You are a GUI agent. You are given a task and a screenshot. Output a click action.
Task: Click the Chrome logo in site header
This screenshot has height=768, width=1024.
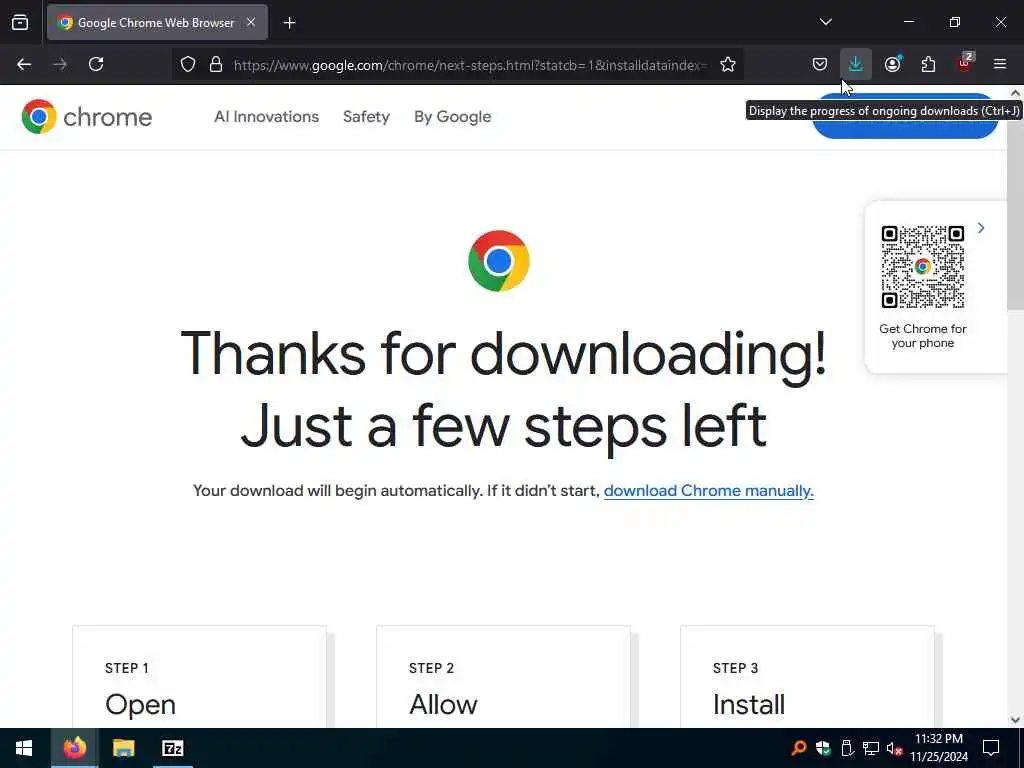(86, 117)
